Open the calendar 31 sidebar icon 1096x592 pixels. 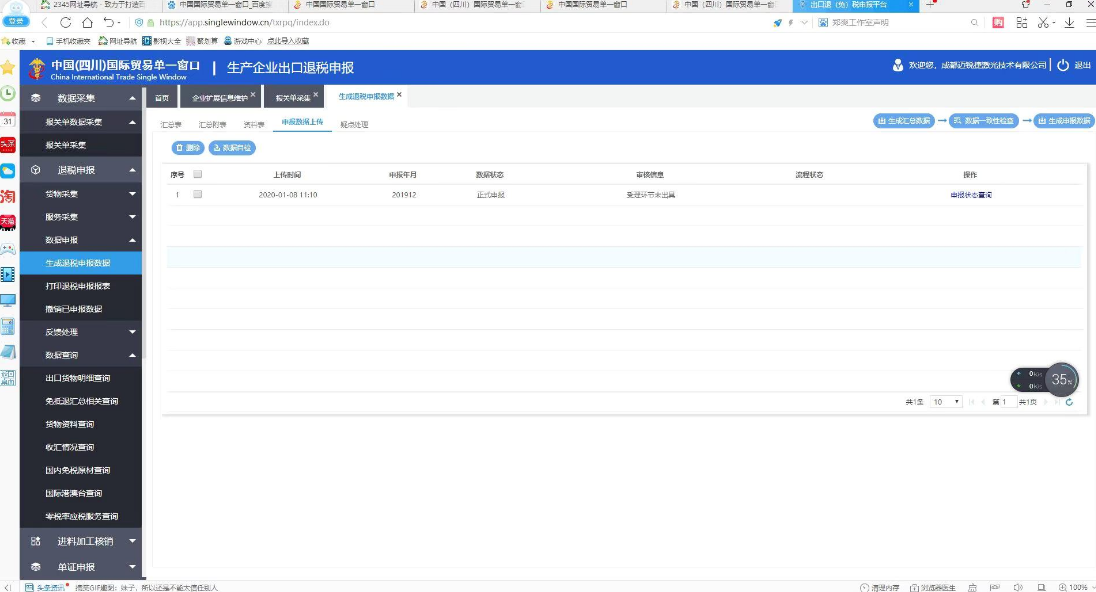[x=8, y=119]
